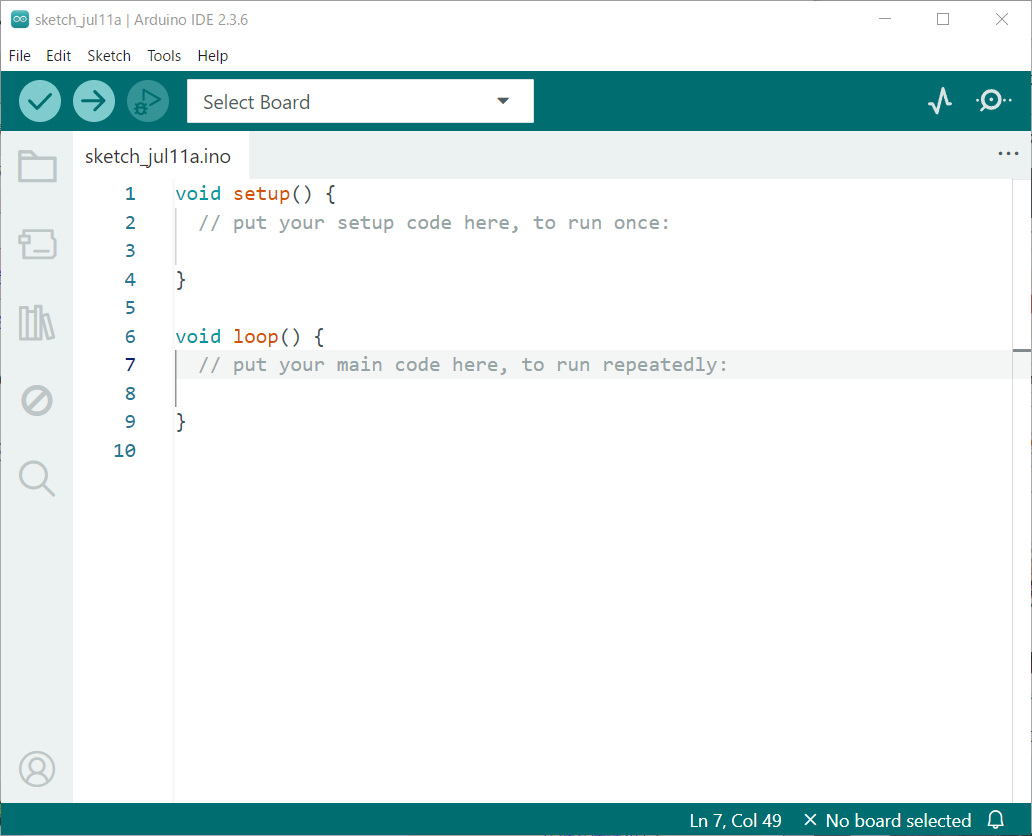Click the Upload arrow button
The height and width of the screenshot is (836, 1032).
(94, 101)
